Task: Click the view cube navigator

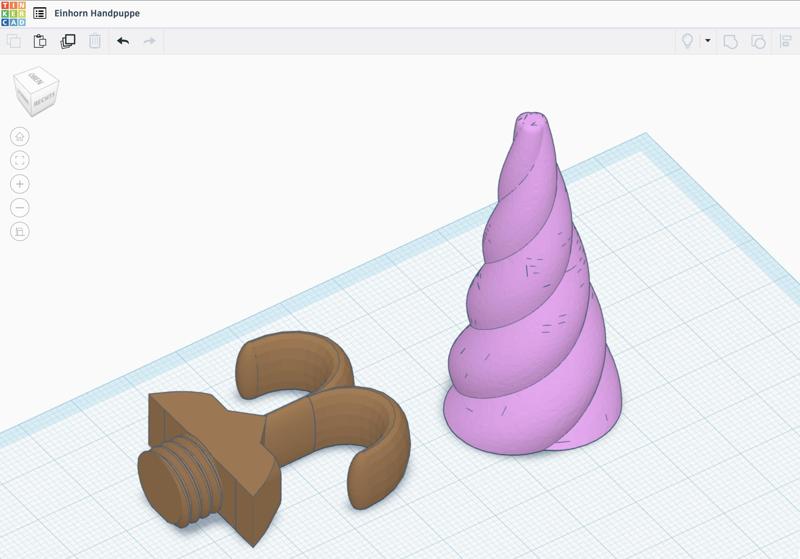Action: (36, 92)
